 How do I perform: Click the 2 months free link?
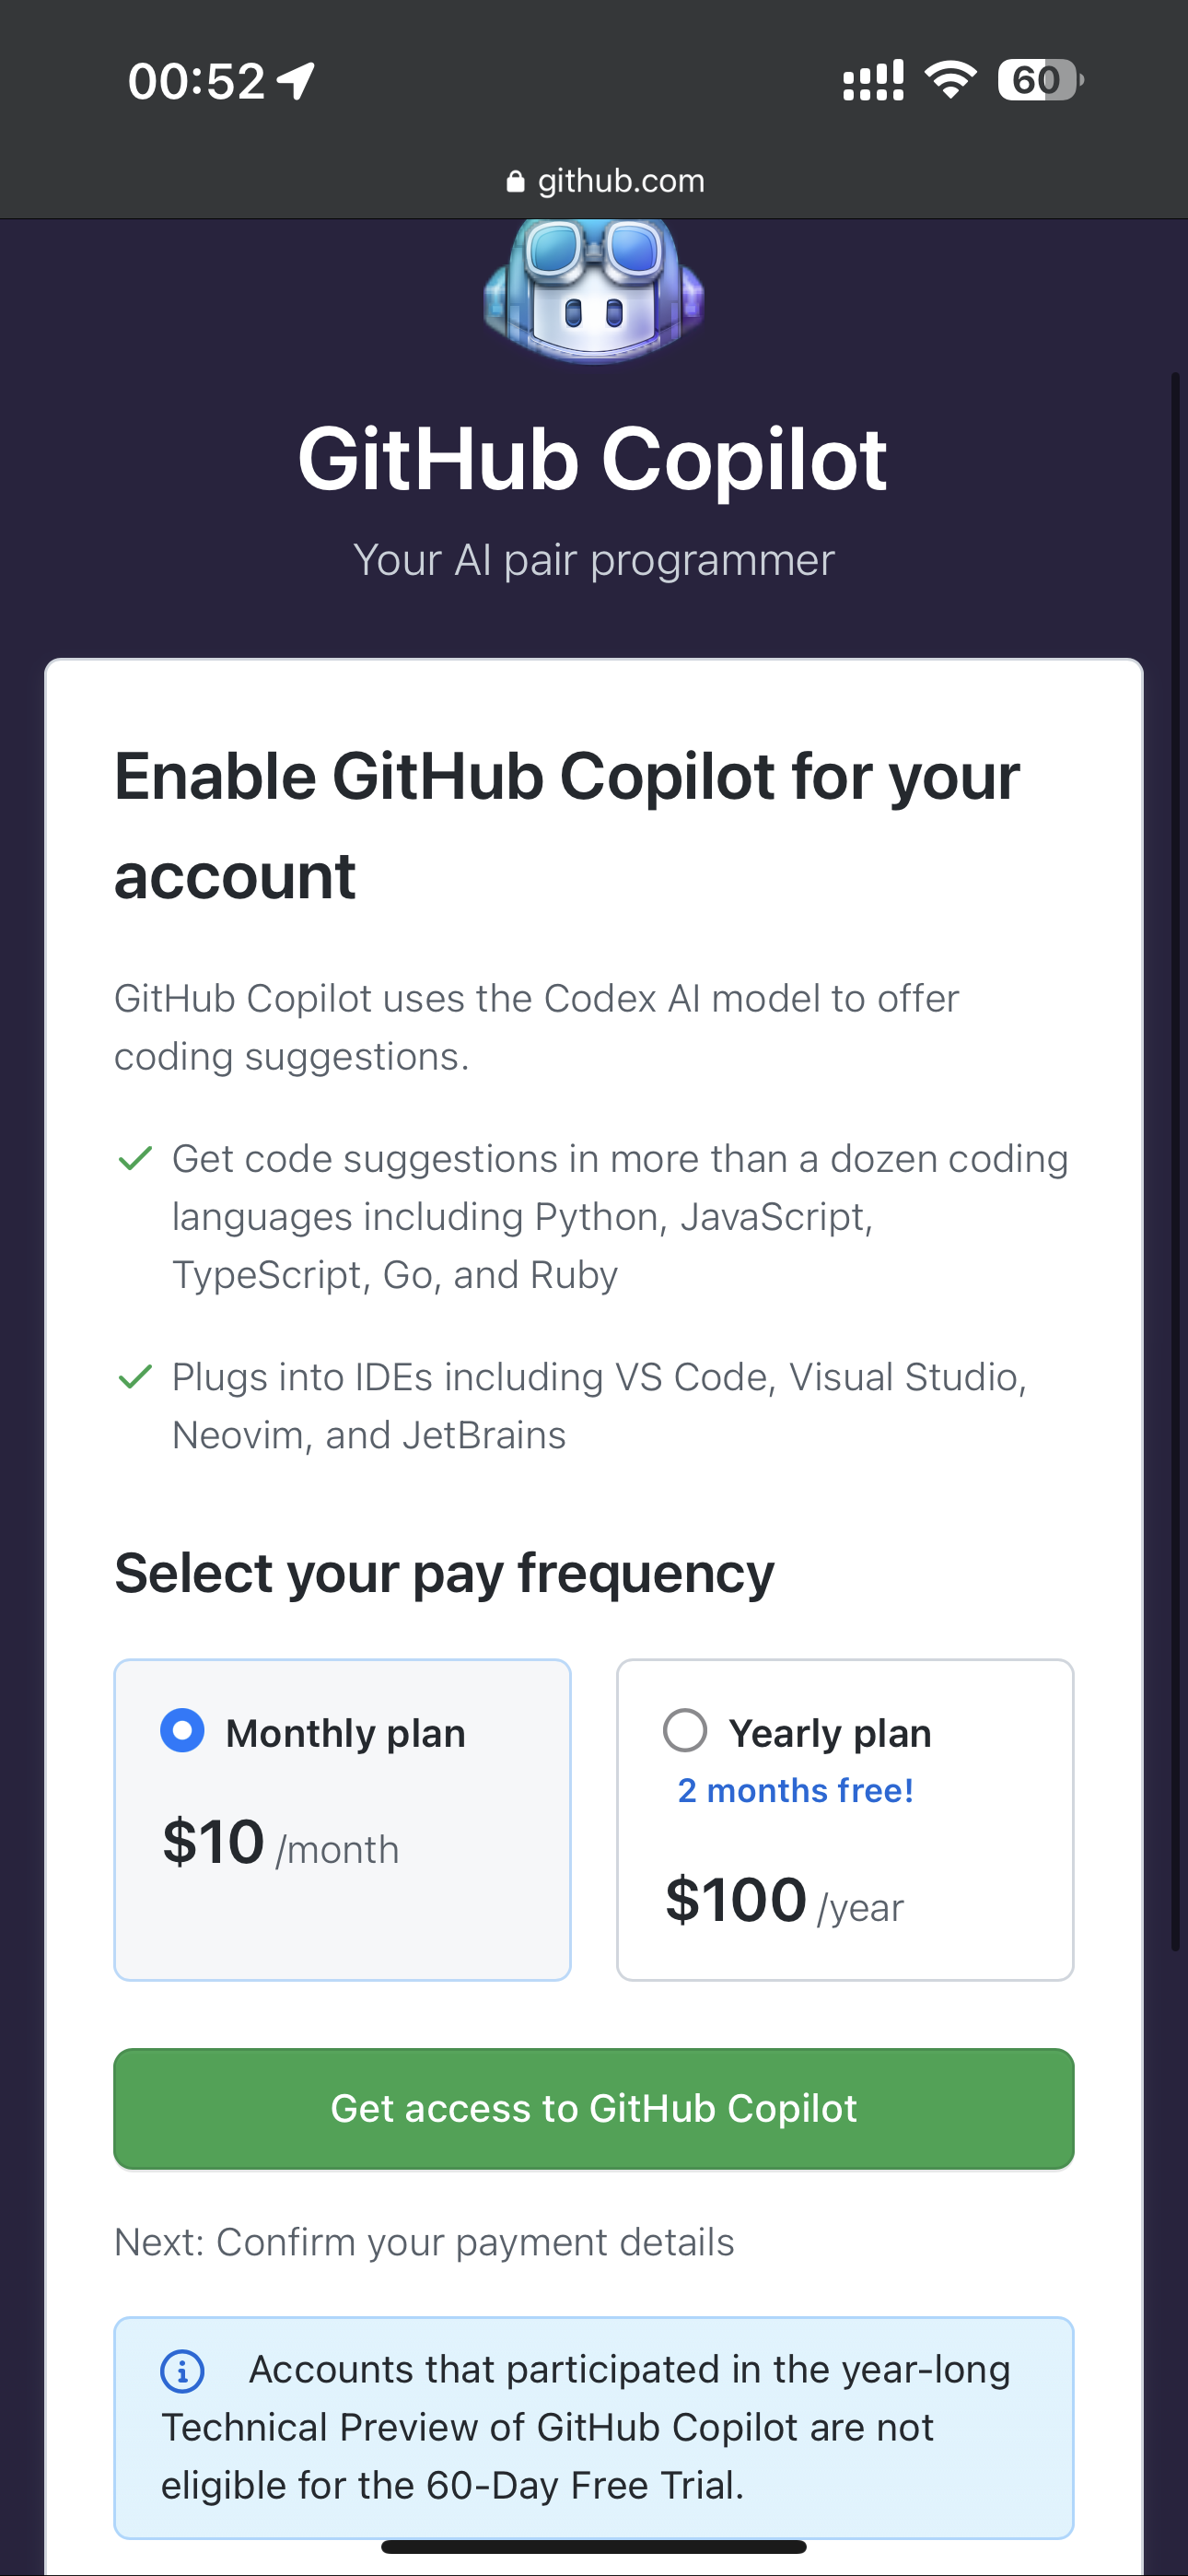[x=795, y=1790]
